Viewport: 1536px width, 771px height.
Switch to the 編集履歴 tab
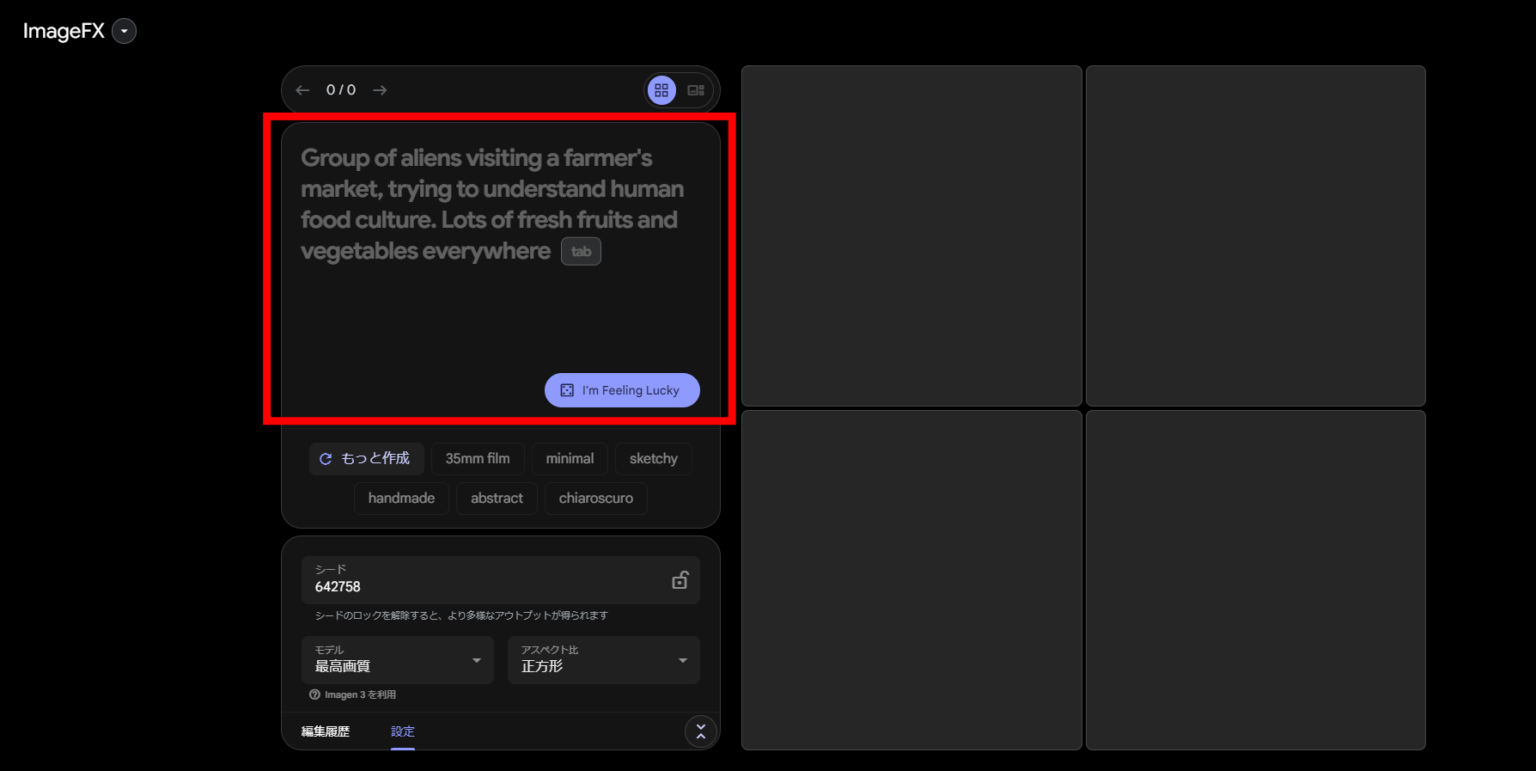pos(324,731)
